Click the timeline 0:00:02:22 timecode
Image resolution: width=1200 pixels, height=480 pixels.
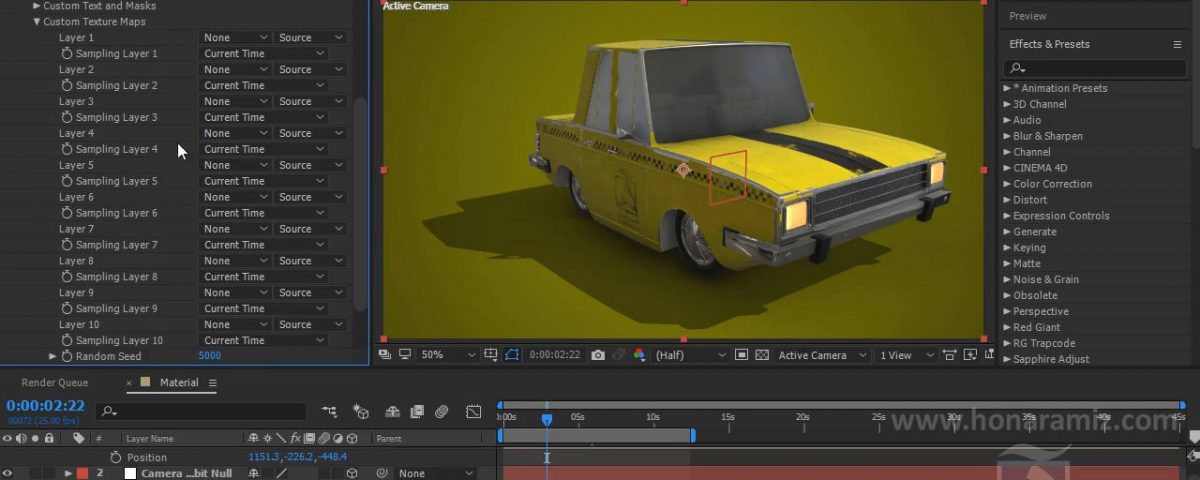46,405
